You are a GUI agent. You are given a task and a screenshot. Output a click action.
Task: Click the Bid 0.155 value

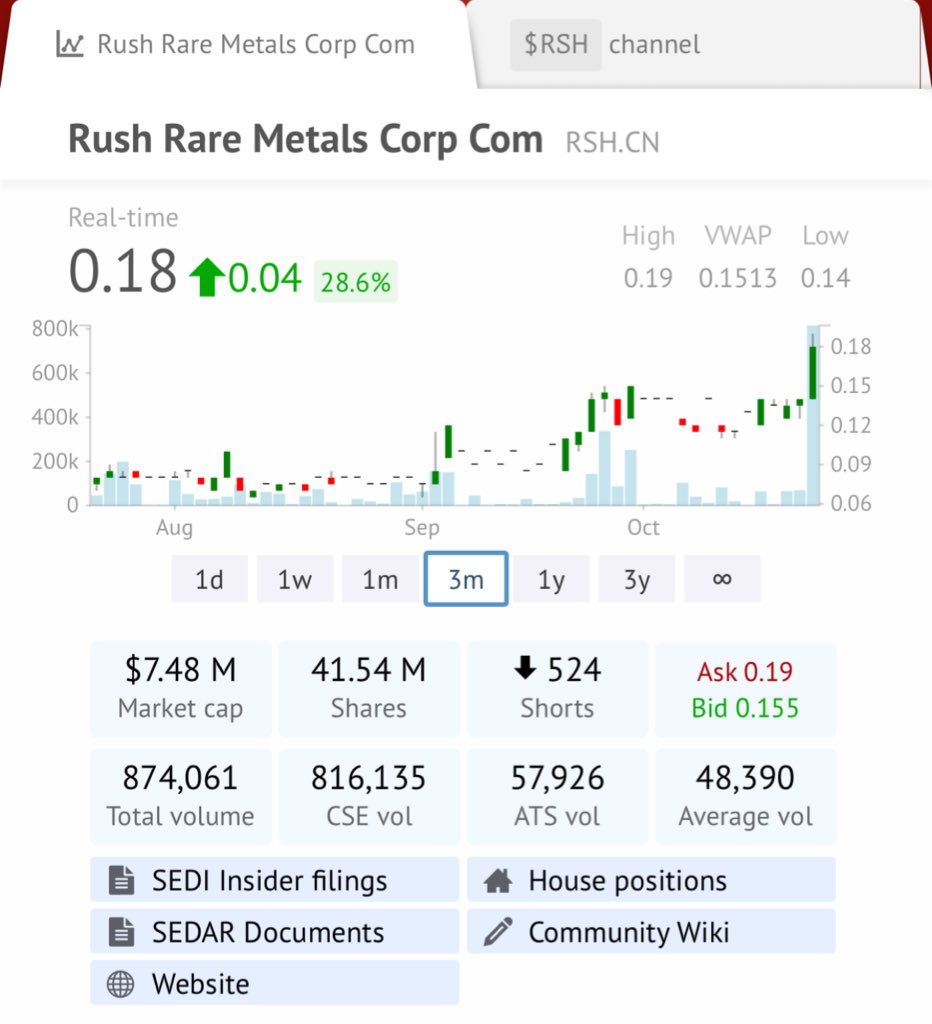(x=745, y=708)
